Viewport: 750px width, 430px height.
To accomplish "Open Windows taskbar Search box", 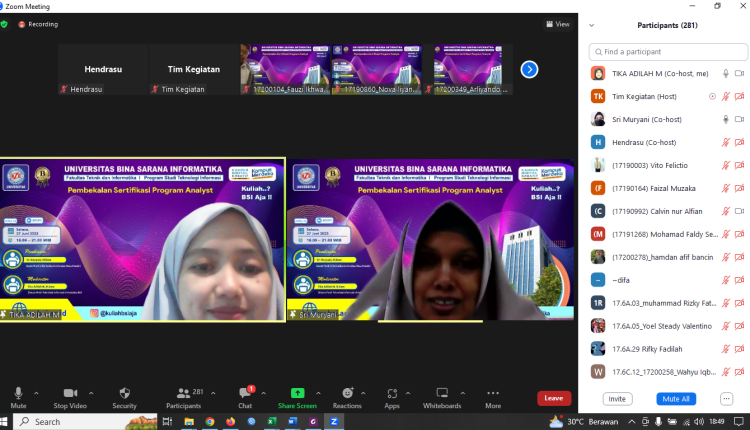I will 85,422.
